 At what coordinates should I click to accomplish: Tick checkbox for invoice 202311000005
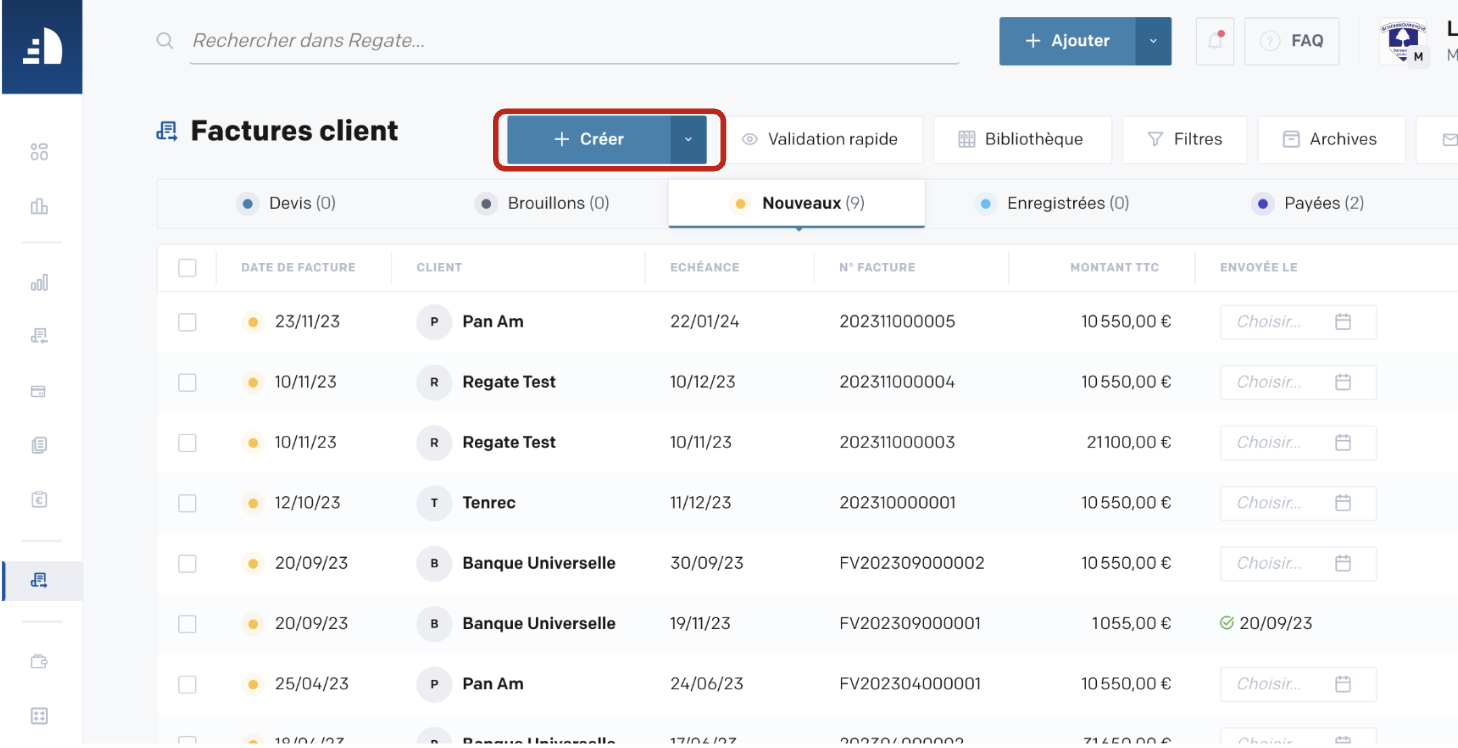(187, 322)
